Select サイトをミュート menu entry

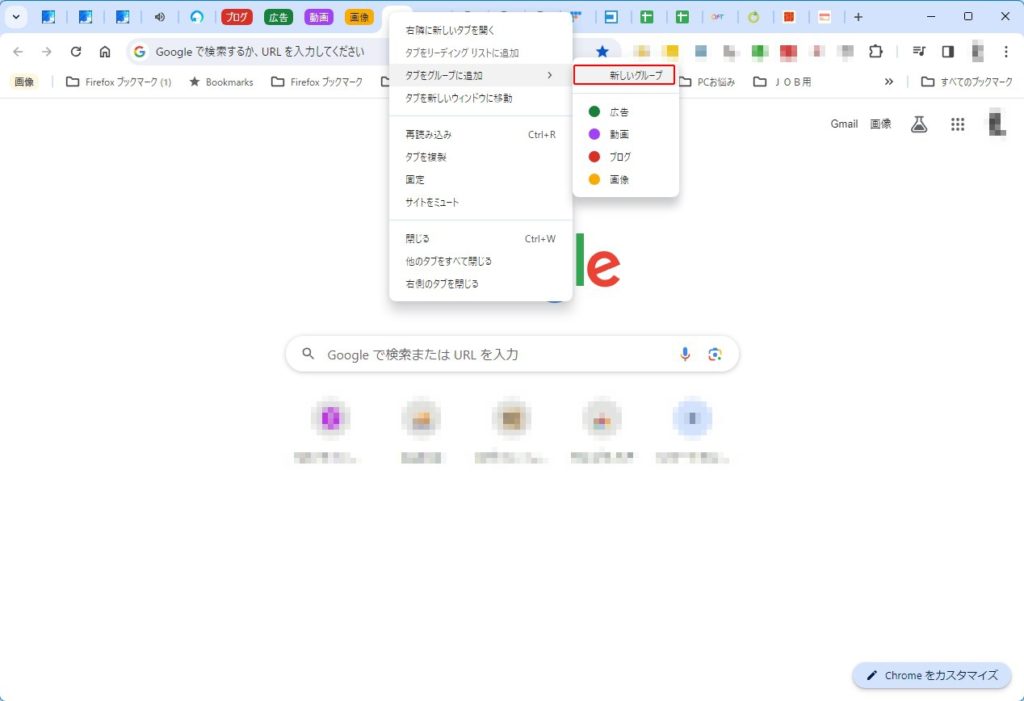(432, 202)
